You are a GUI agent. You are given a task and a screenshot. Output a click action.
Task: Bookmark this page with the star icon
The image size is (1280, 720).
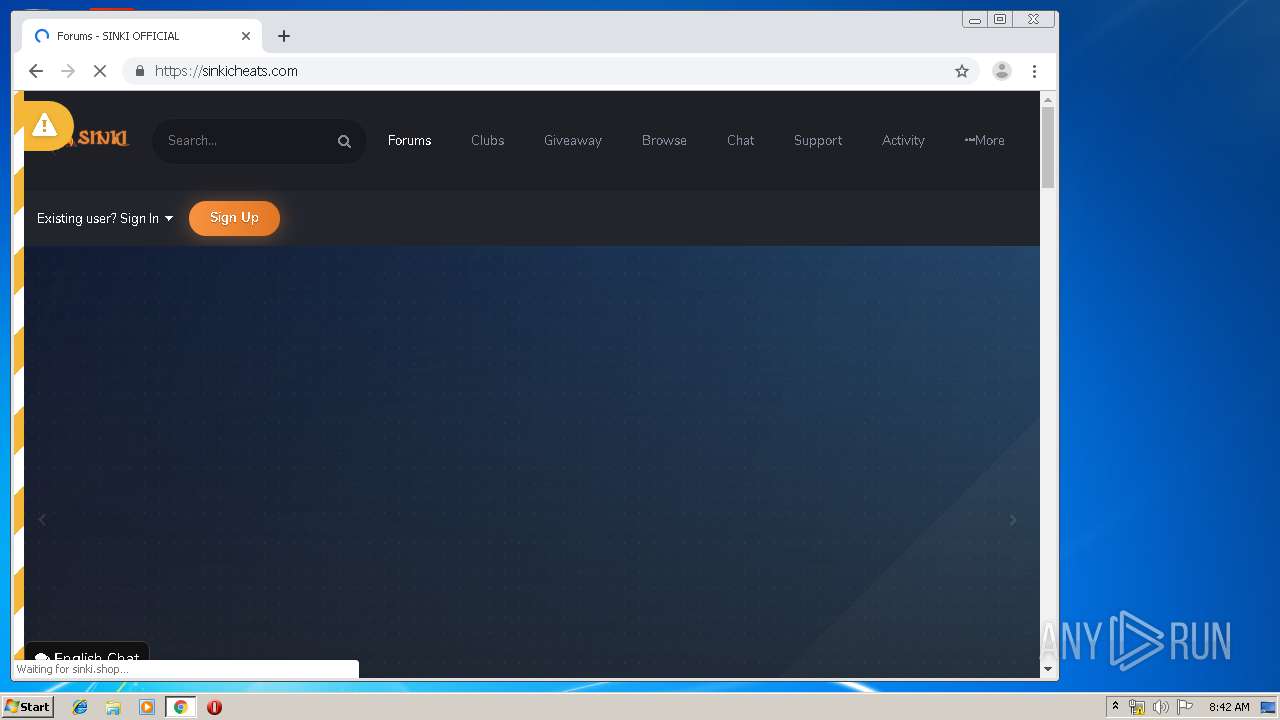pos(962,71)
